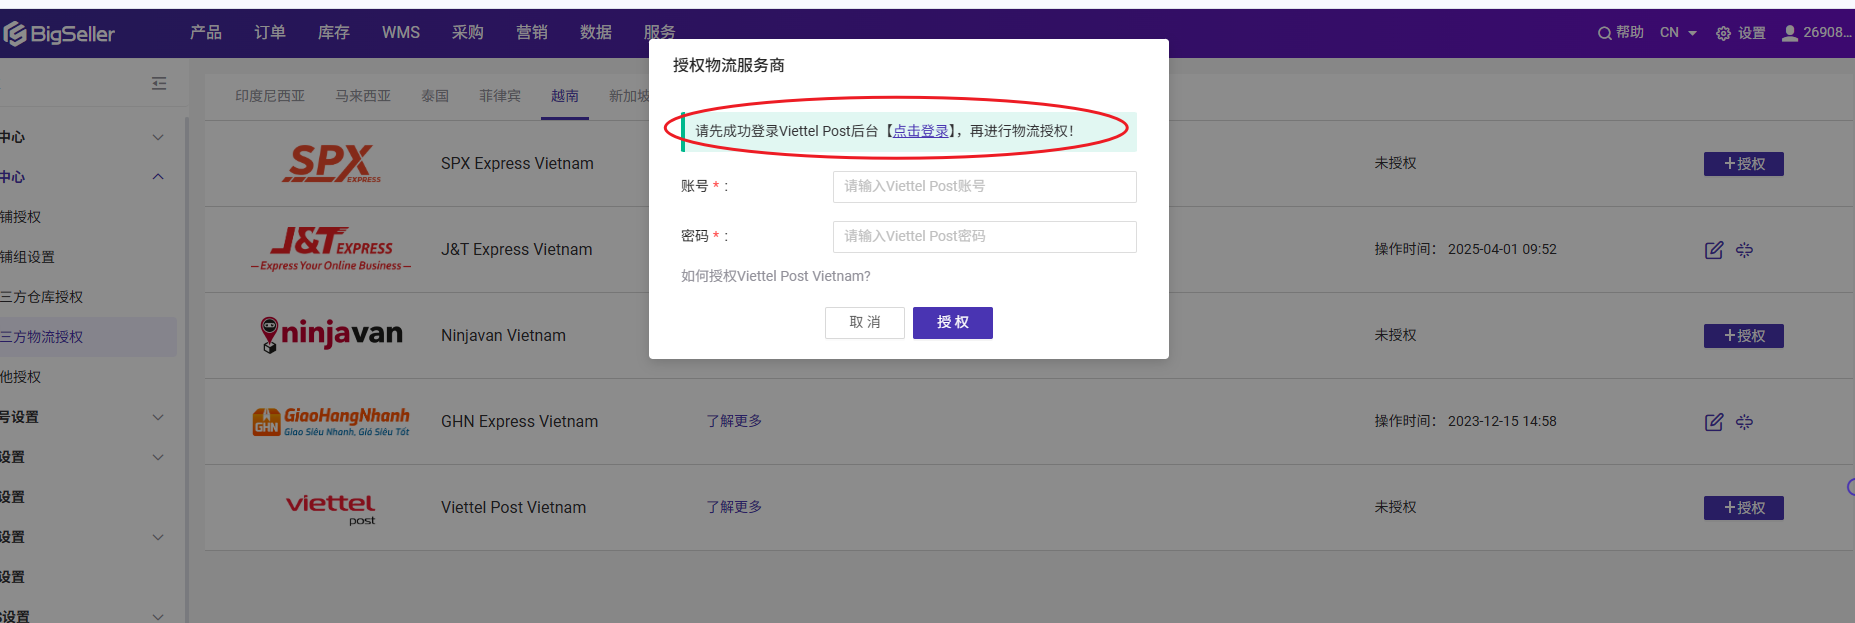Click the J&T Express logo
This screenshot has height=623, width=1855.
point(331,249)
